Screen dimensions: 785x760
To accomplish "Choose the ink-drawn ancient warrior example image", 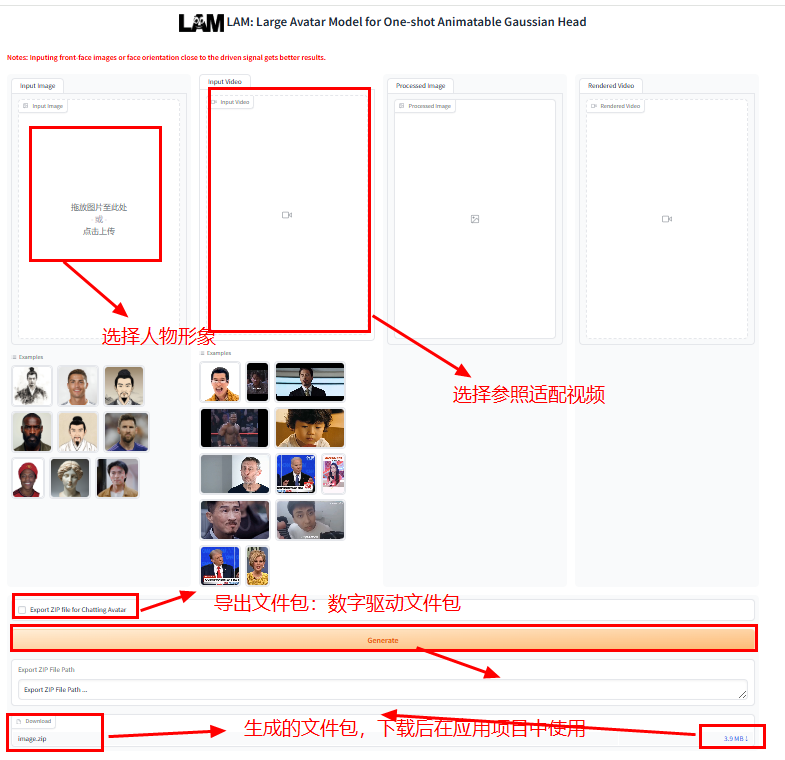I will point(32,385).
